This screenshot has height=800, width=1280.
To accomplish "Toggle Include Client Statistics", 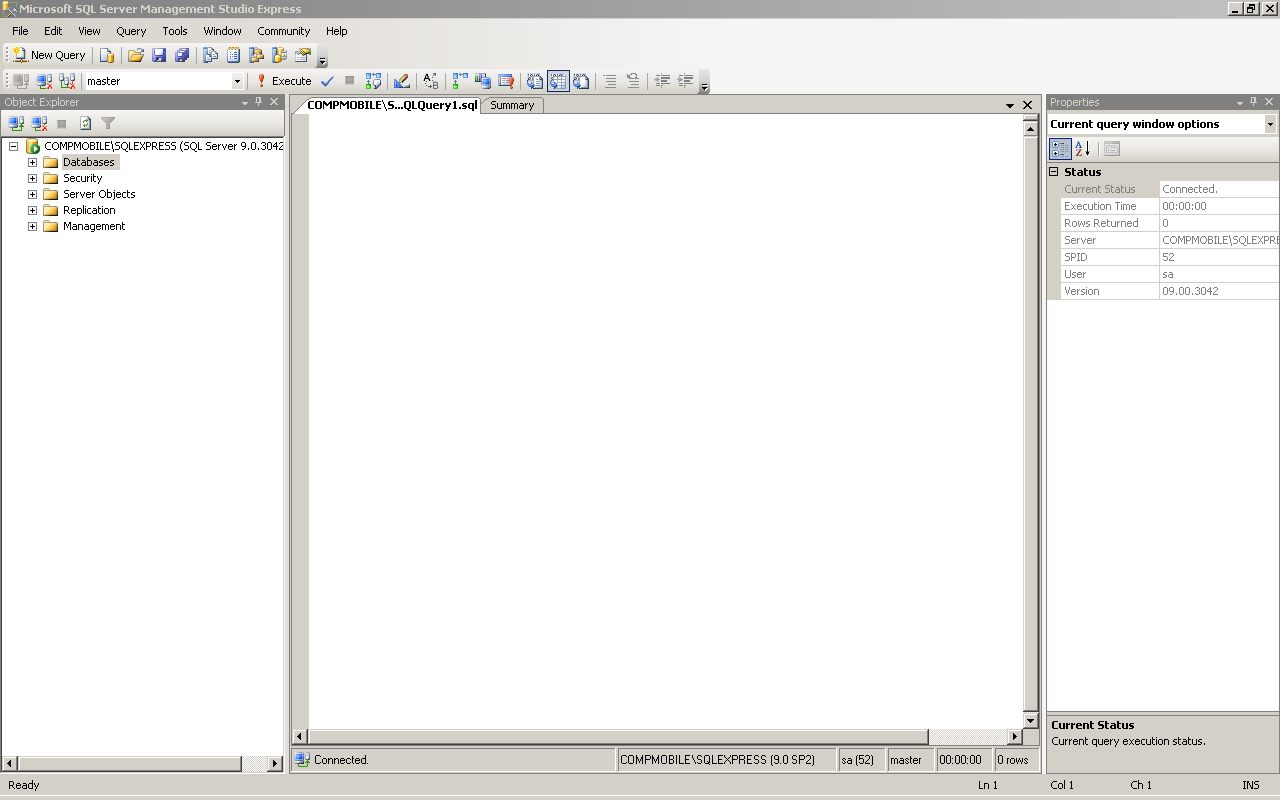I will 483,81.
